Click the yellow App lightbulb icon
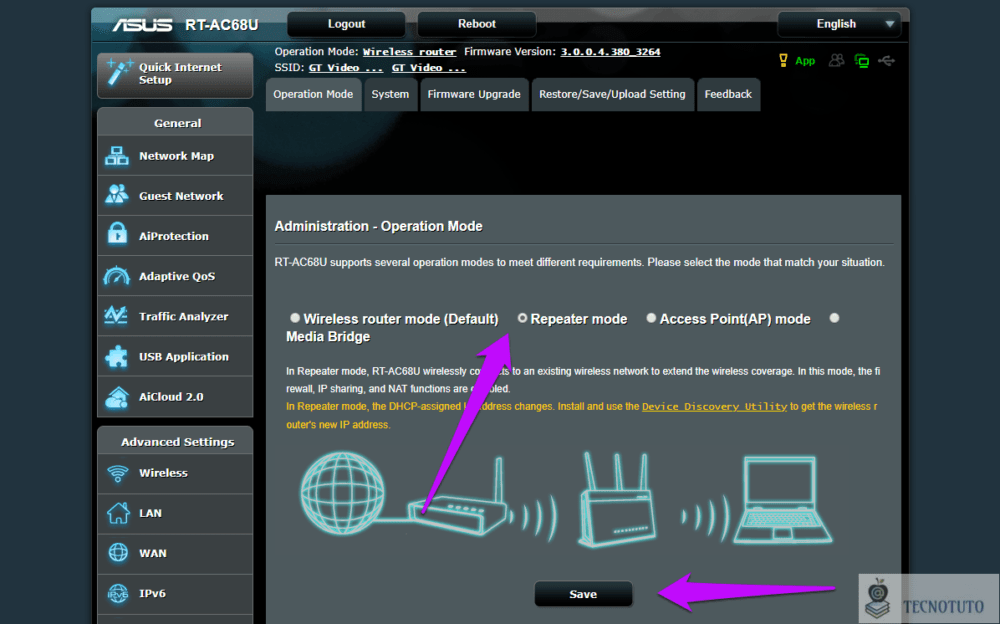The width and height of the screenshot is (1000, 624). click(783, 61)
